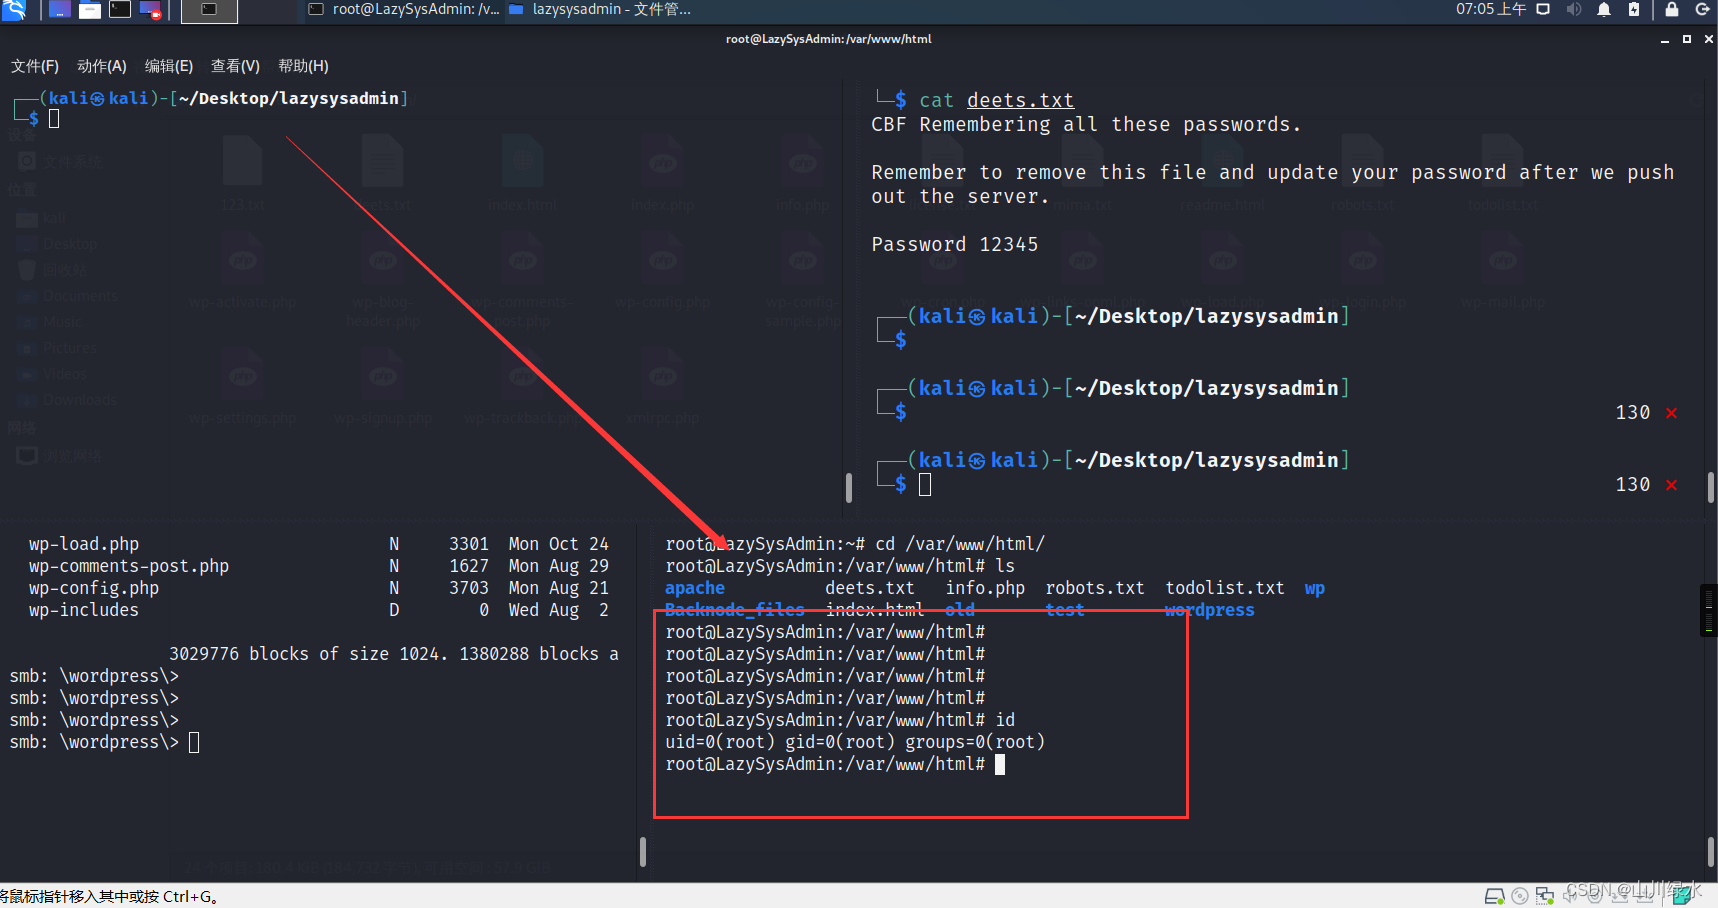Click todolist.txt in the ls output
Viewport: 1718px width, 908px height.
click(1224, 588)
